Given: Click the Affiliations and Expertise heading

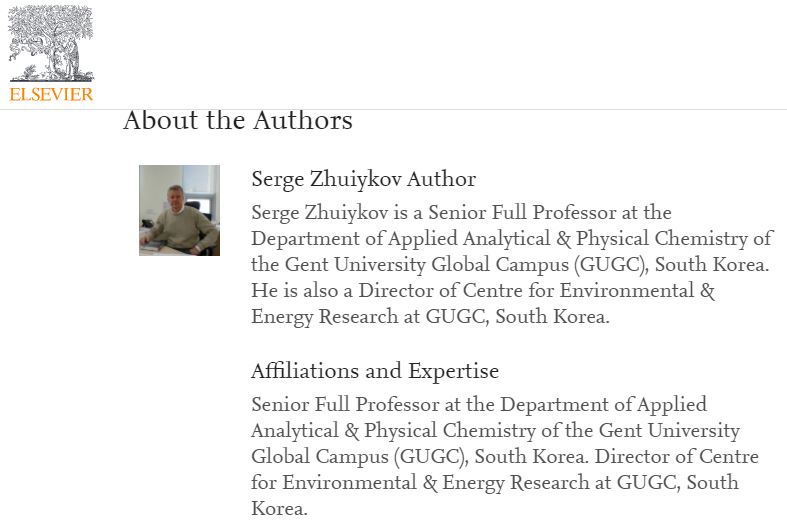Looking at the screenshot, I should (x=375, y=371).
